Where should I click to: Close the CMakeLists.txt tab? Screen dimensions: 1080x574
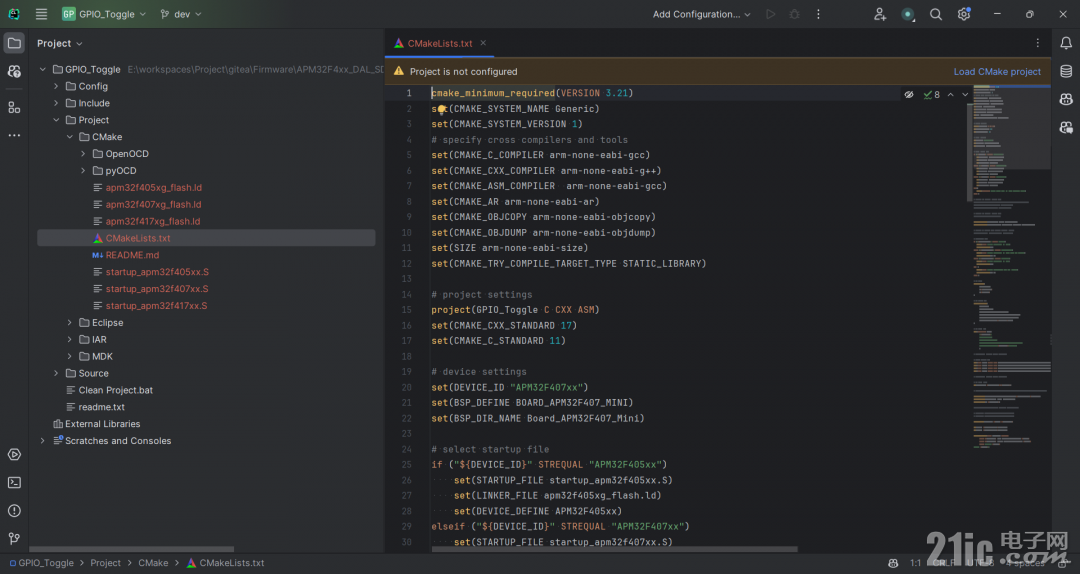click(483, 43)
